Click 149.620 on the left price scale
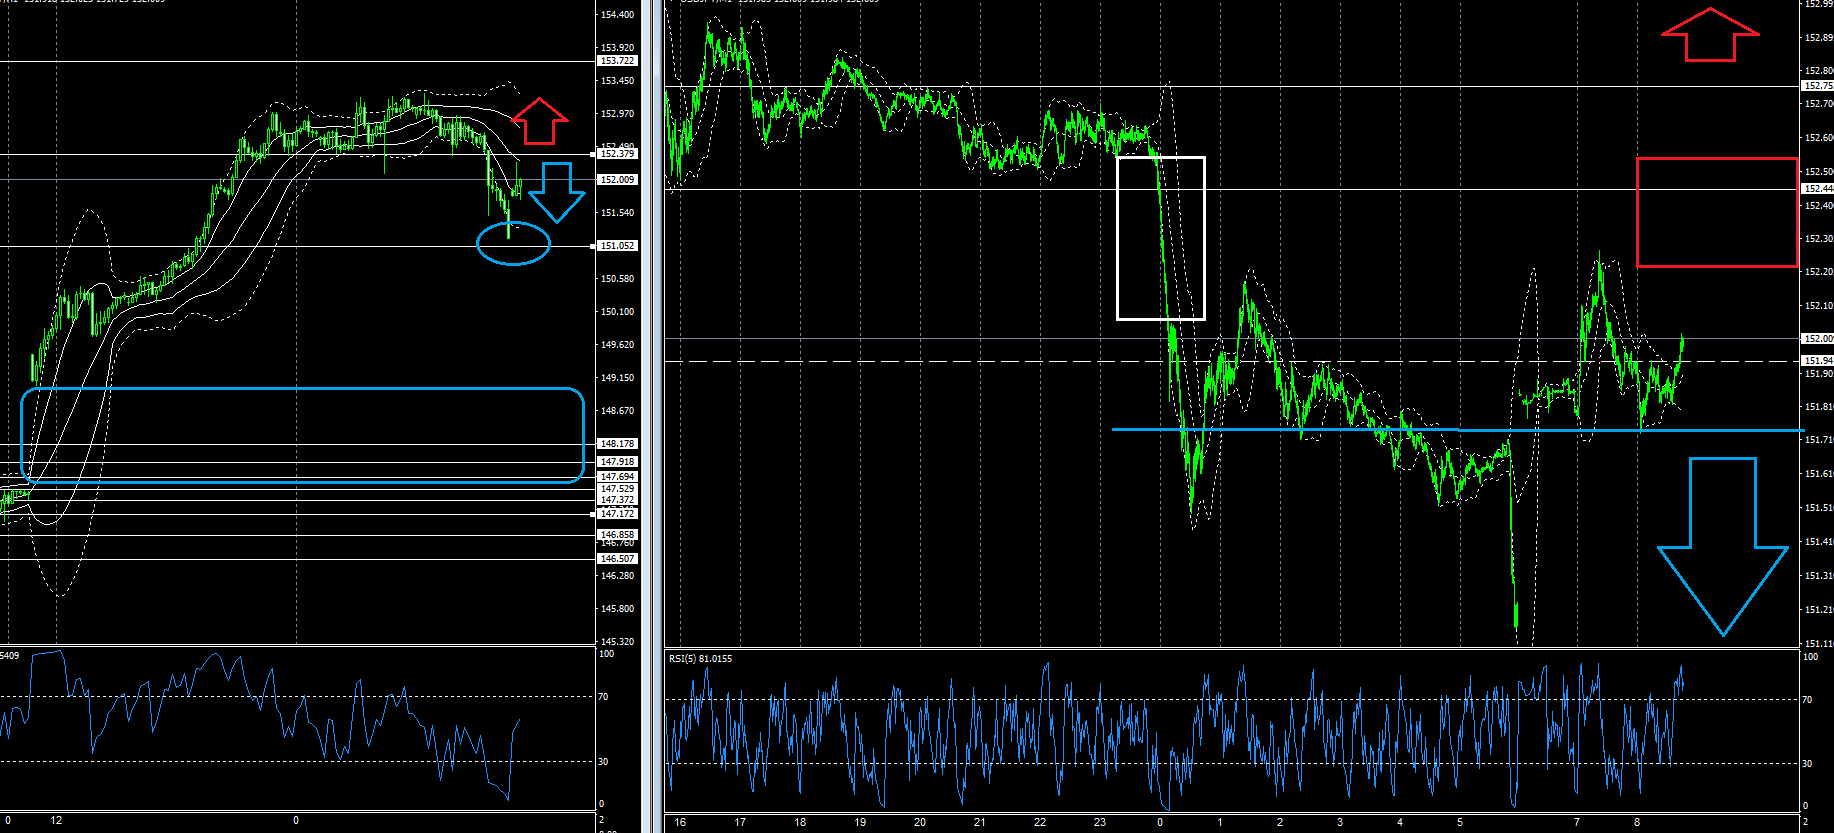1834x833 pixels. [x=617, y=345]
